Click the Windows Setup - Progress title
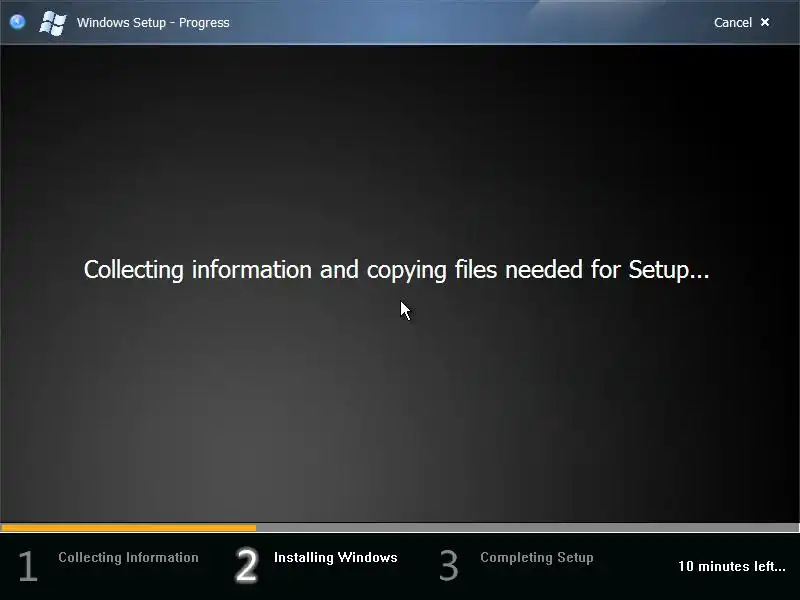This screenshot has width=800, height=600. click(x=153, y=22)
